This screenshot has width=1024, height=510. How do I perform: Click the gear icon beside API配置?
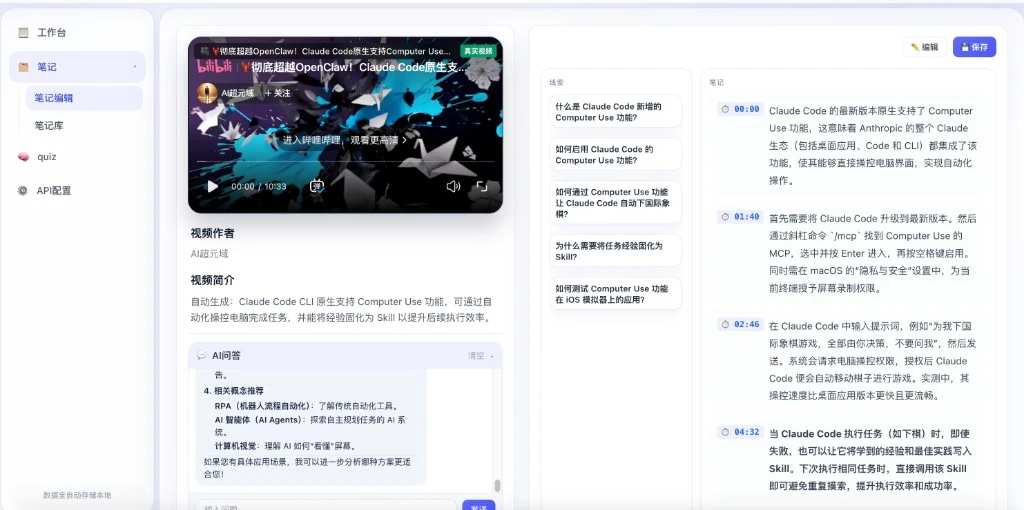(23, 191)
